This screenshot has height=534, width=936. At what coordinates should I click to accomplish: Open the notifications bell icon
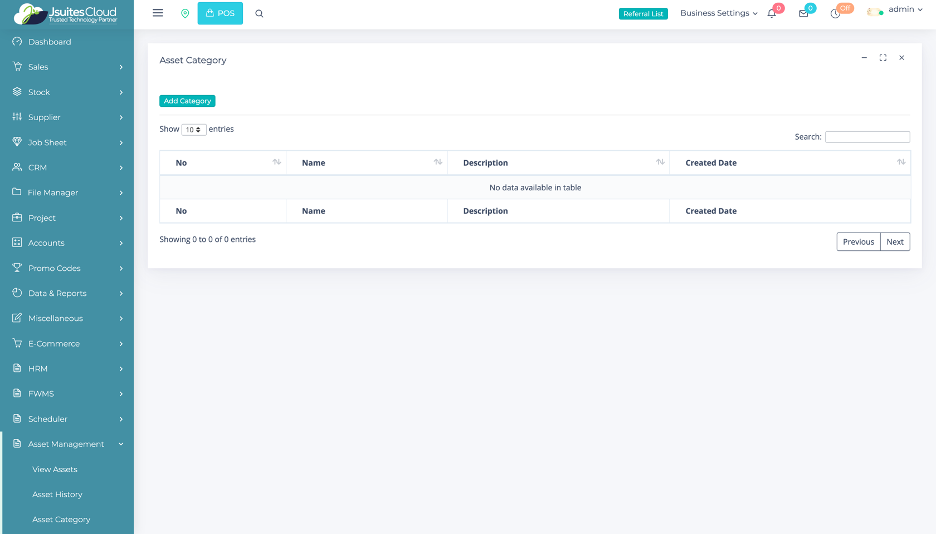pos(772,13)
